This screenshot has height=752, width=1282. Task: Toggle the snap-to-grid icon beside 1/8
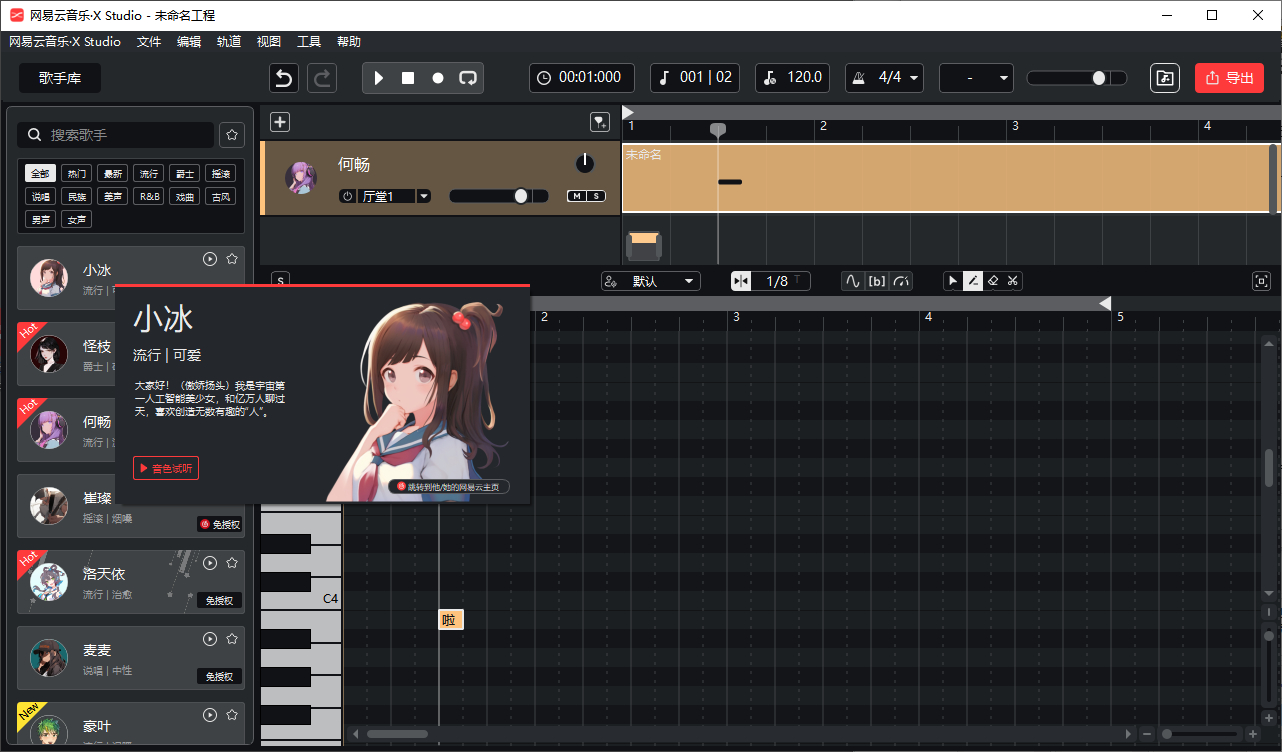(x=741, y=281)
